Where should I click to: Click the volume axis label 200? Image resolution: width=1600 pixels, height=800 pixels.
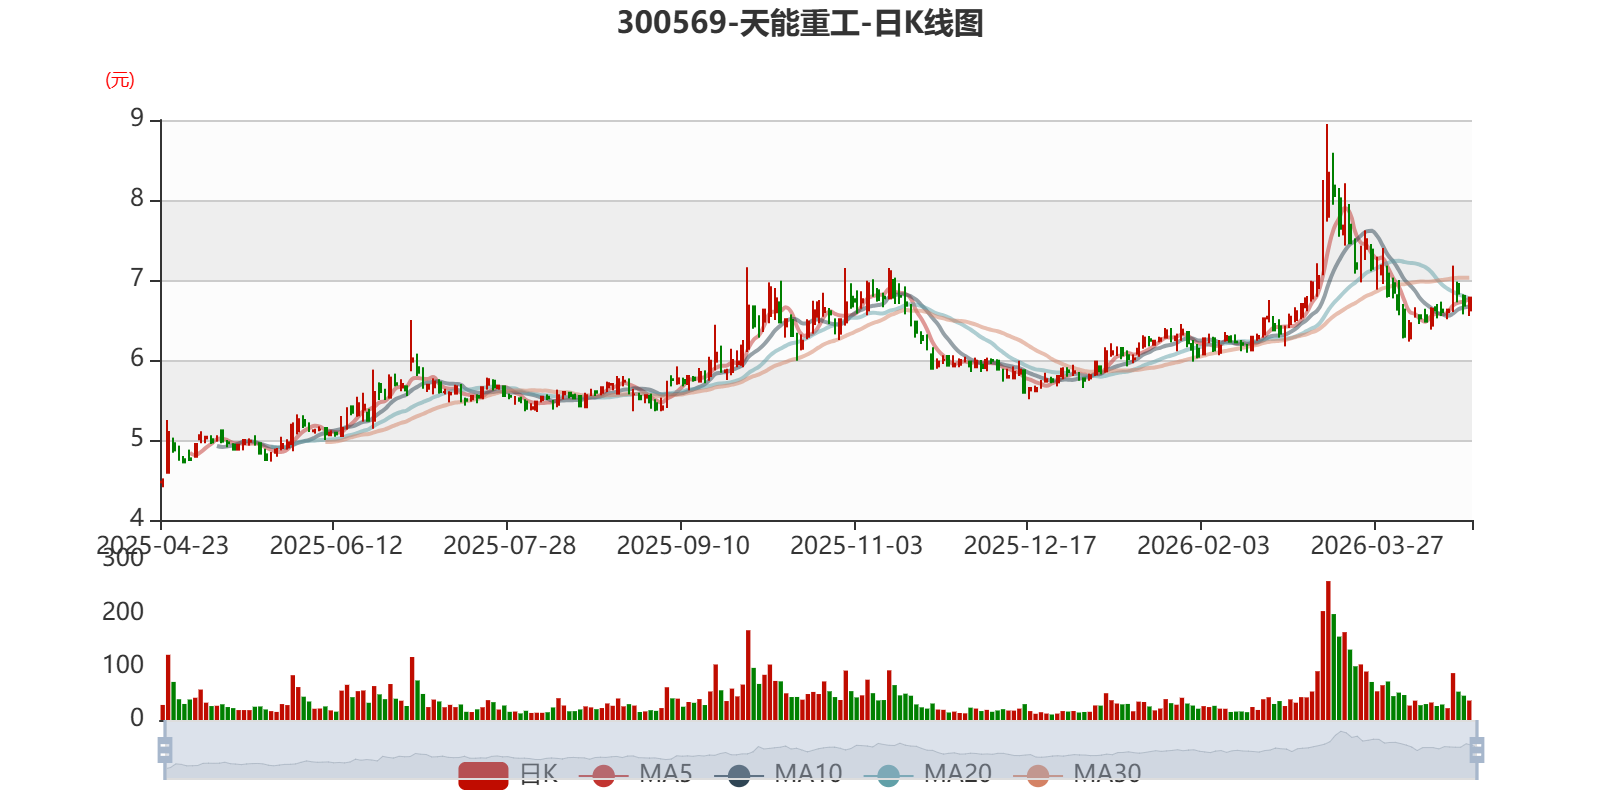[123, 612]
